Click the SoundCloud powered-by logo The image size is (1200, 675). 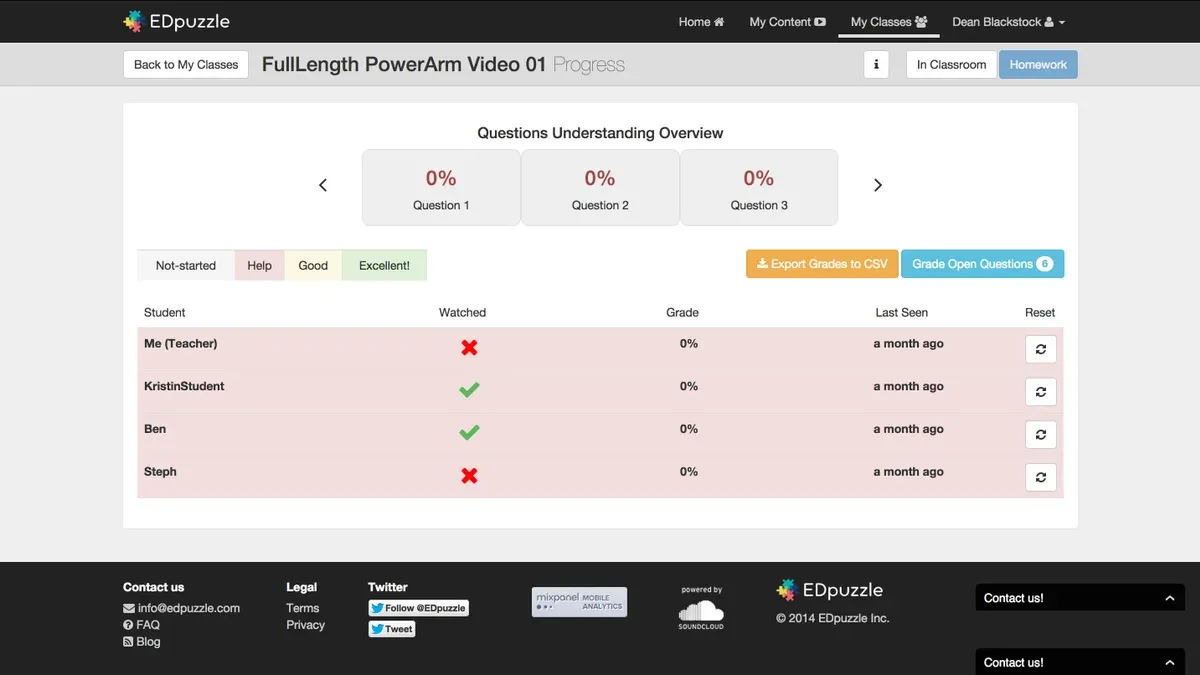pyautogui.click(x=702, y=608)
